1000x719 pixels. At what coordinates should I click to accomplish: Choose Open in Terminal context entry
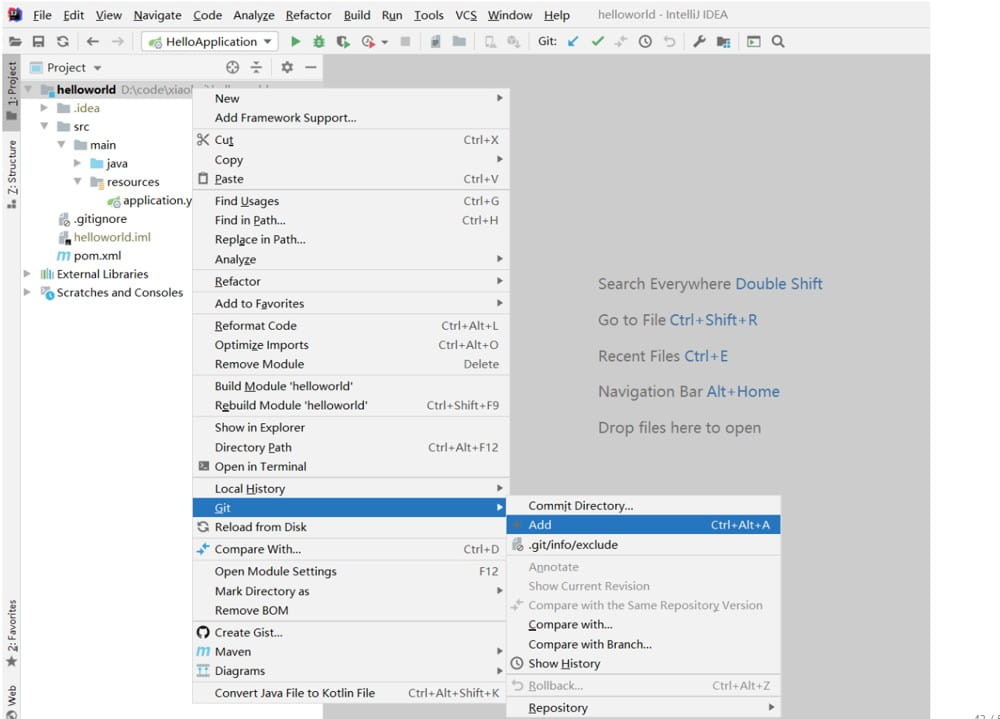350,466
